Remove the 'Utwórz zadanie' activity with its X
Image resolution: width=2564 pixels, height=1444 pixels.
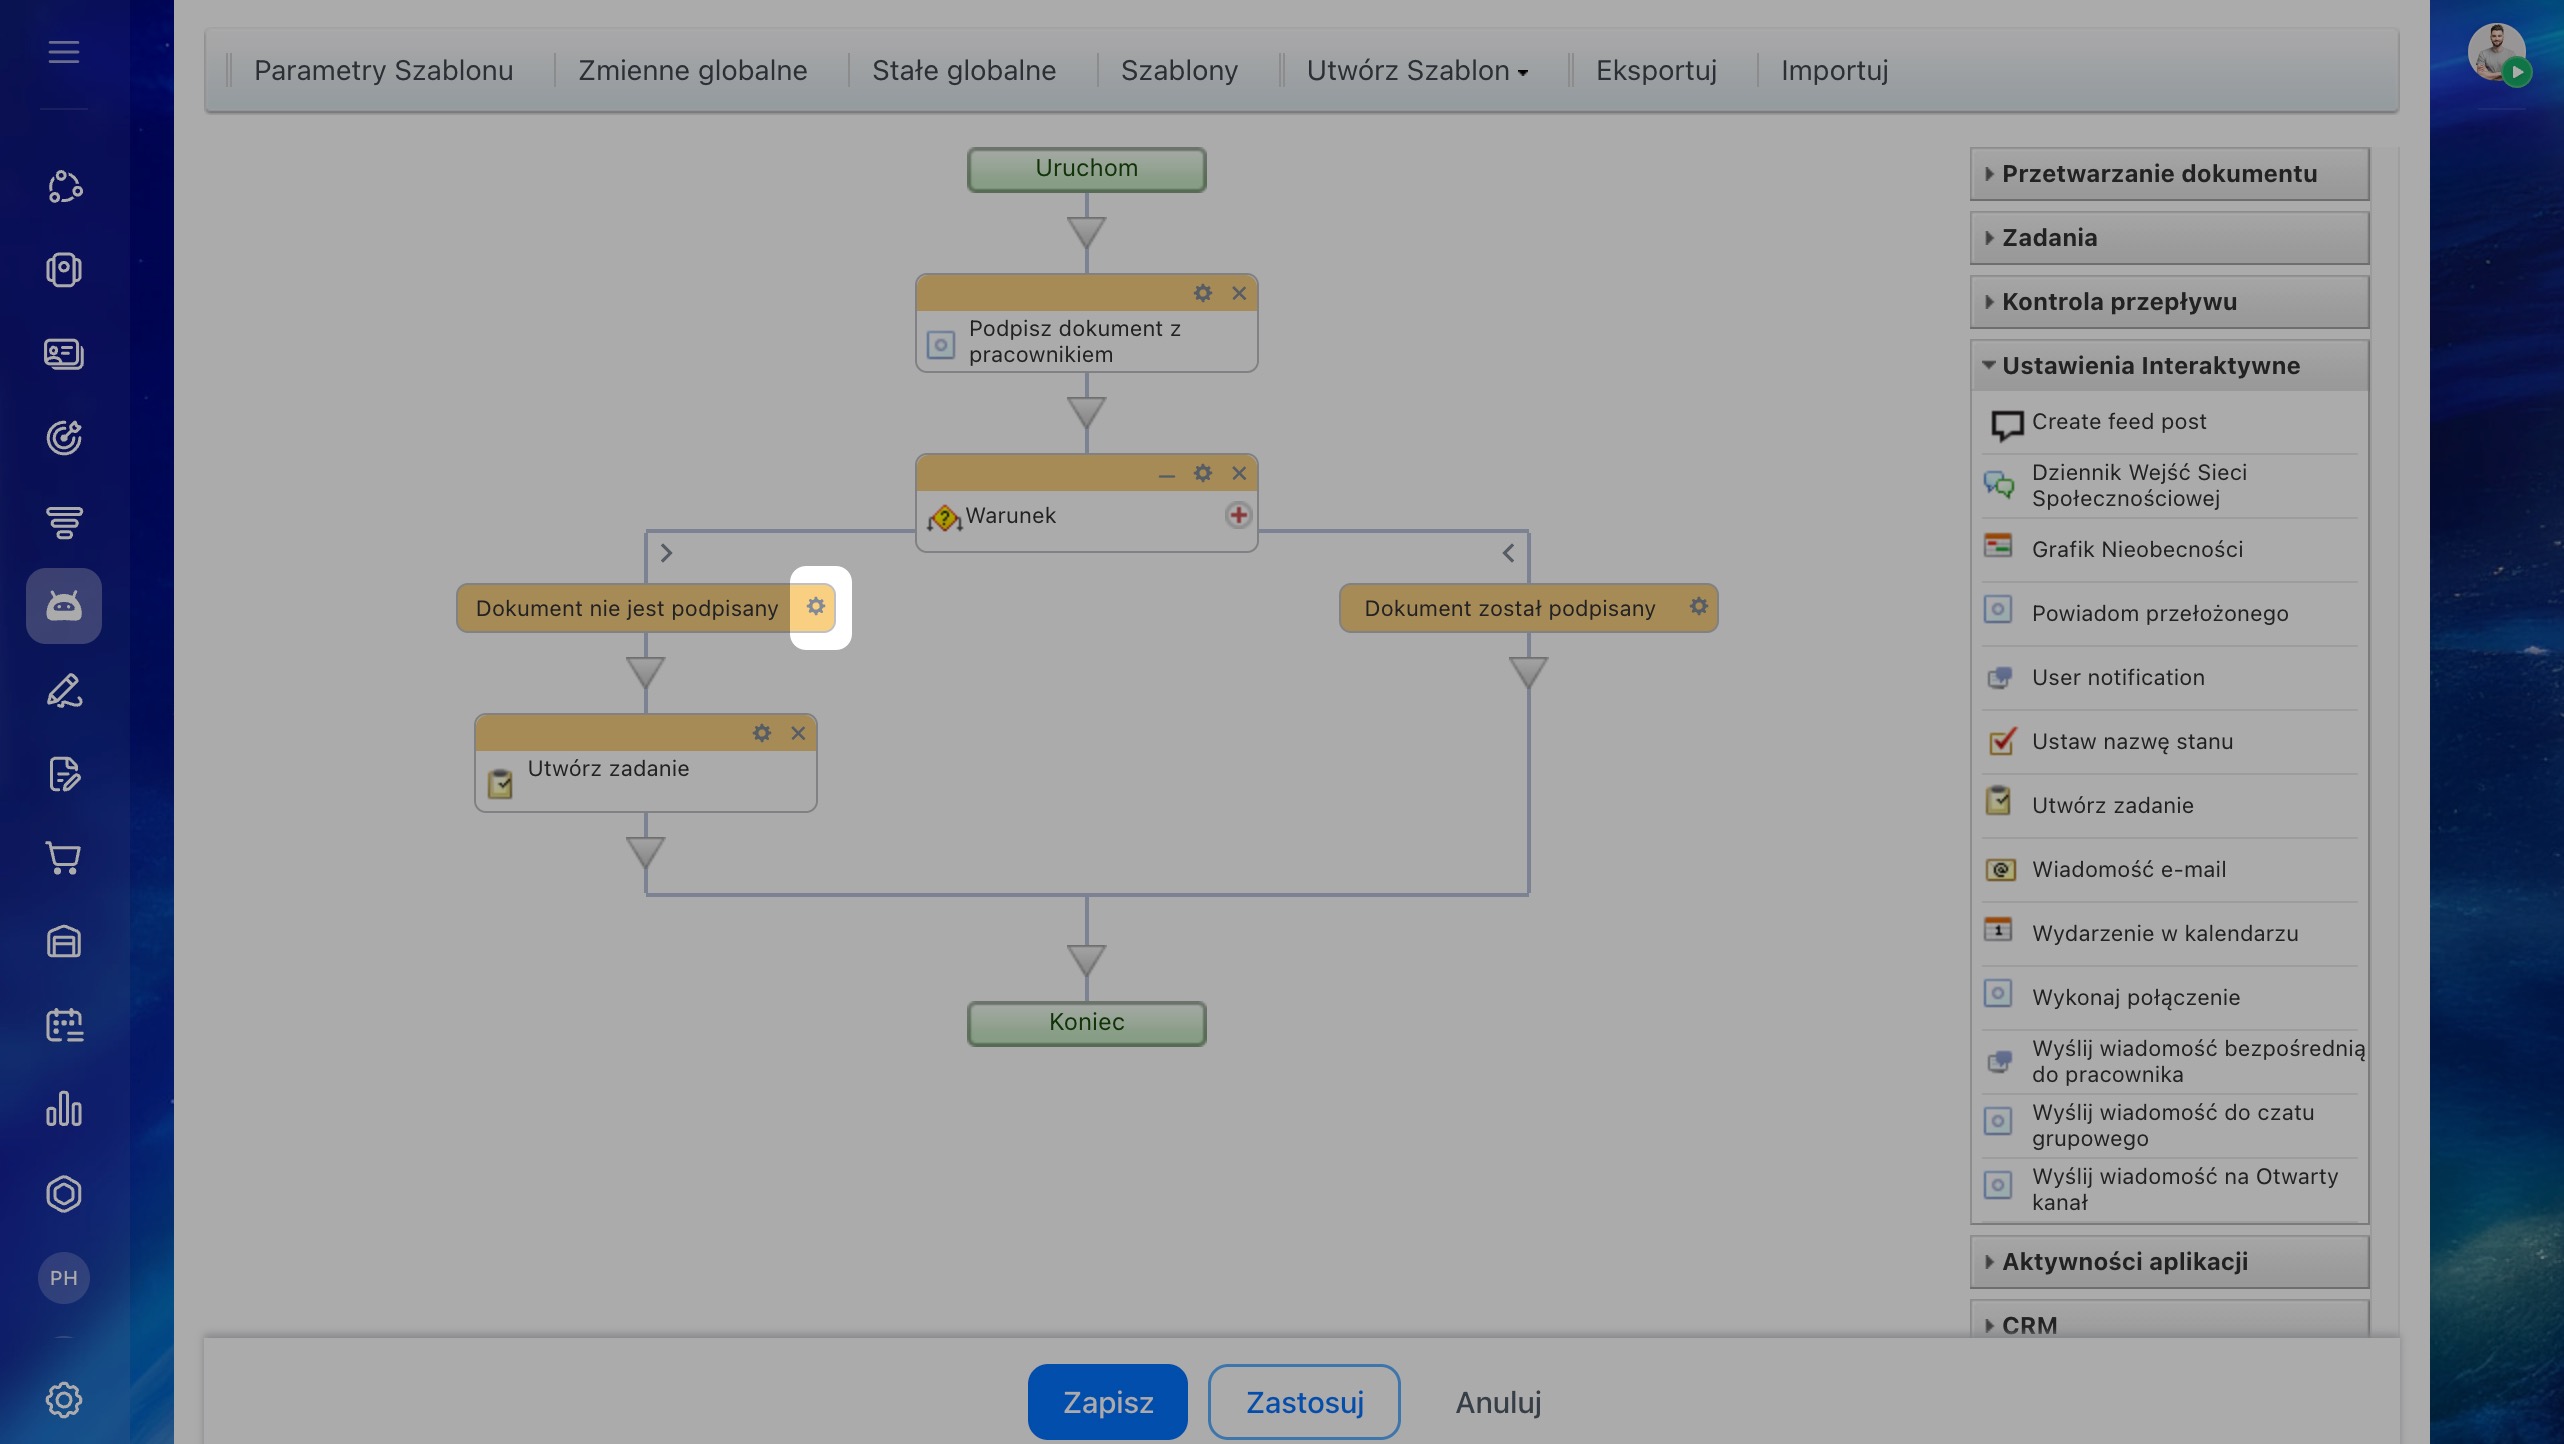(798, 733)
